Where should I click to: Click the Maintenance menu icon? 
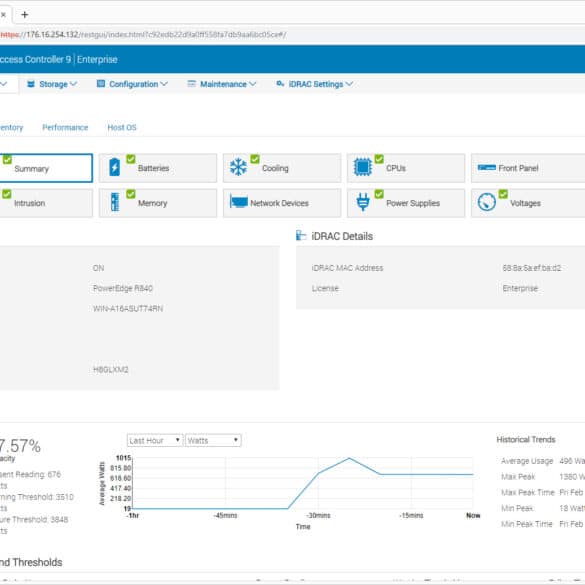click(191, 84)
